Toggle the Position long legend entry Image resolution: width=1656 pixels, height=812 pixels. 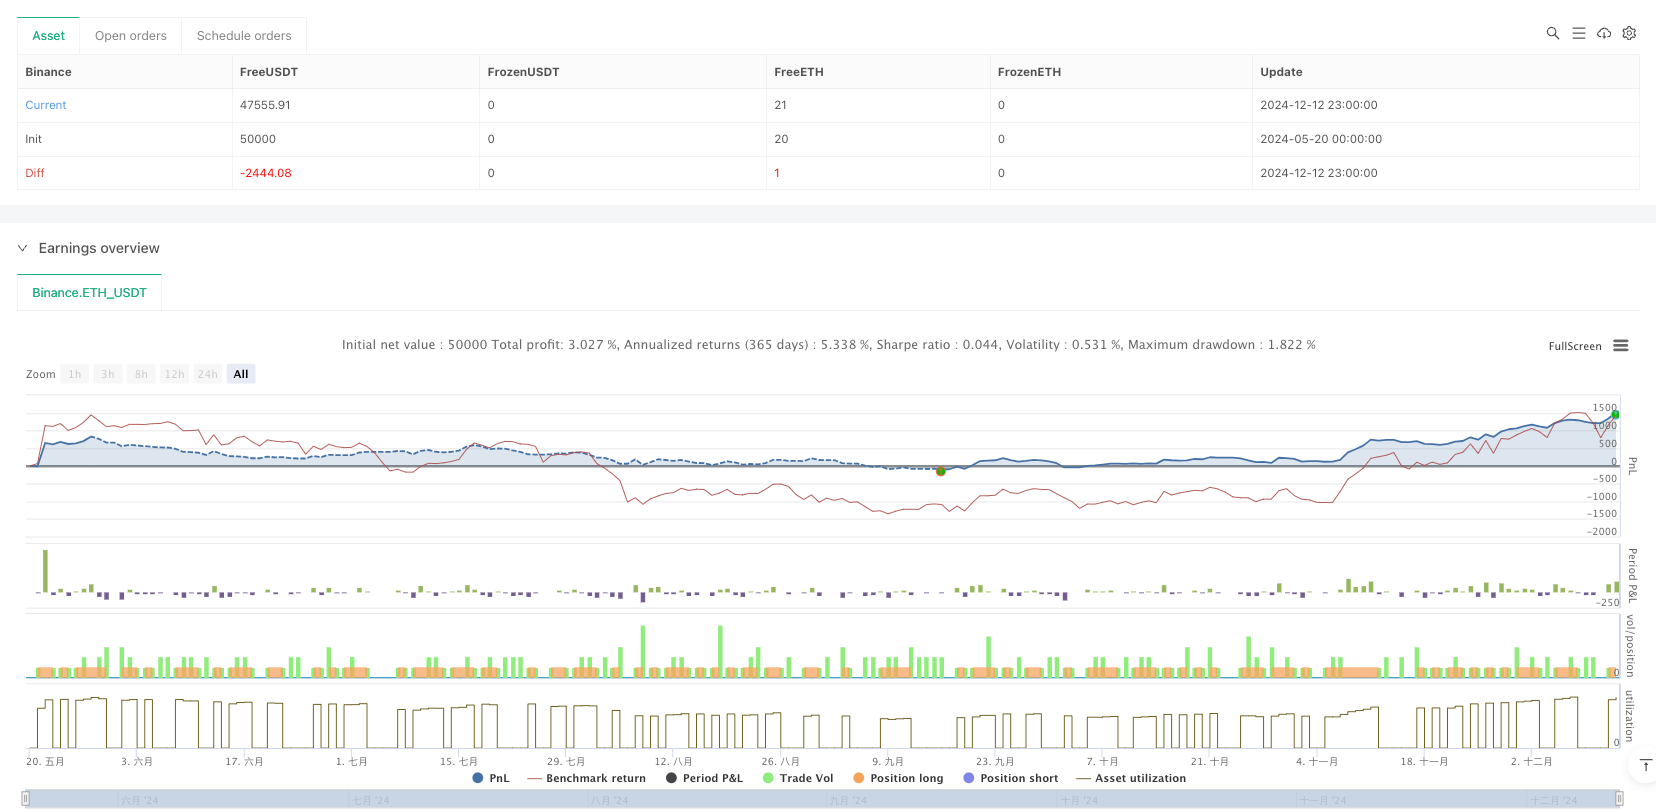897,778
